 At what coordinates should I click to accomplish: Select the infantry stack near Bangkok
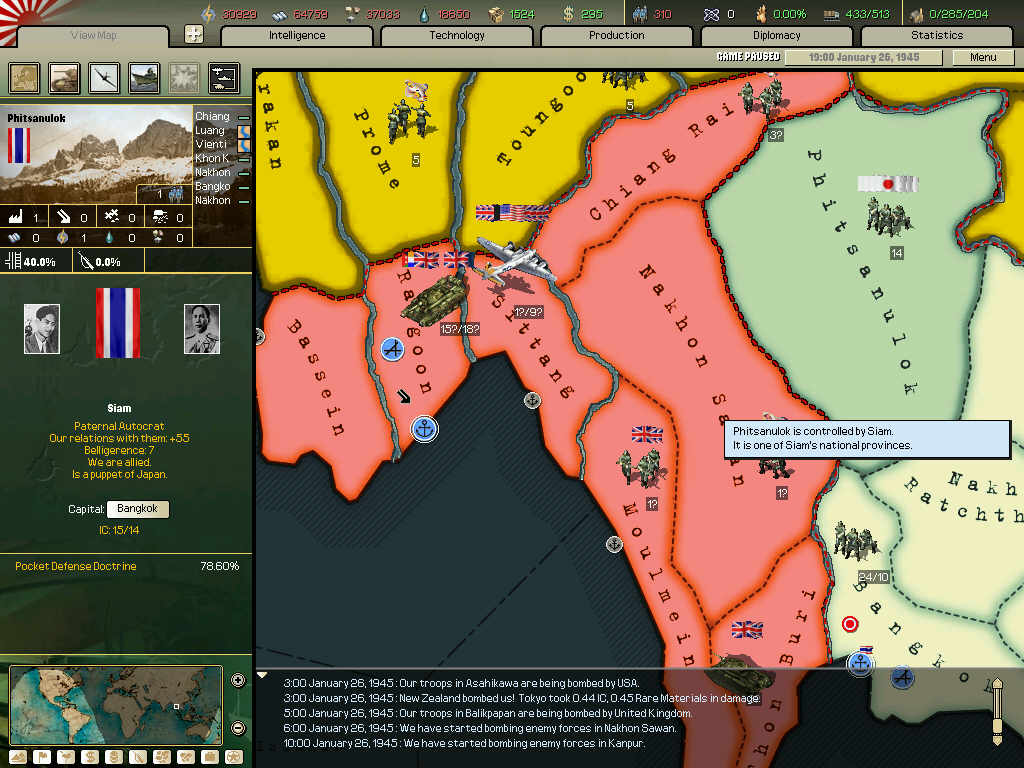coord(854,541)
